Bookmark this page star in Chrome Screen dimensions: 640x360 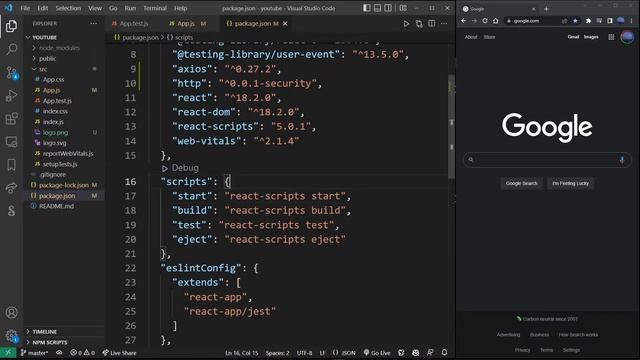coord(576,21)
